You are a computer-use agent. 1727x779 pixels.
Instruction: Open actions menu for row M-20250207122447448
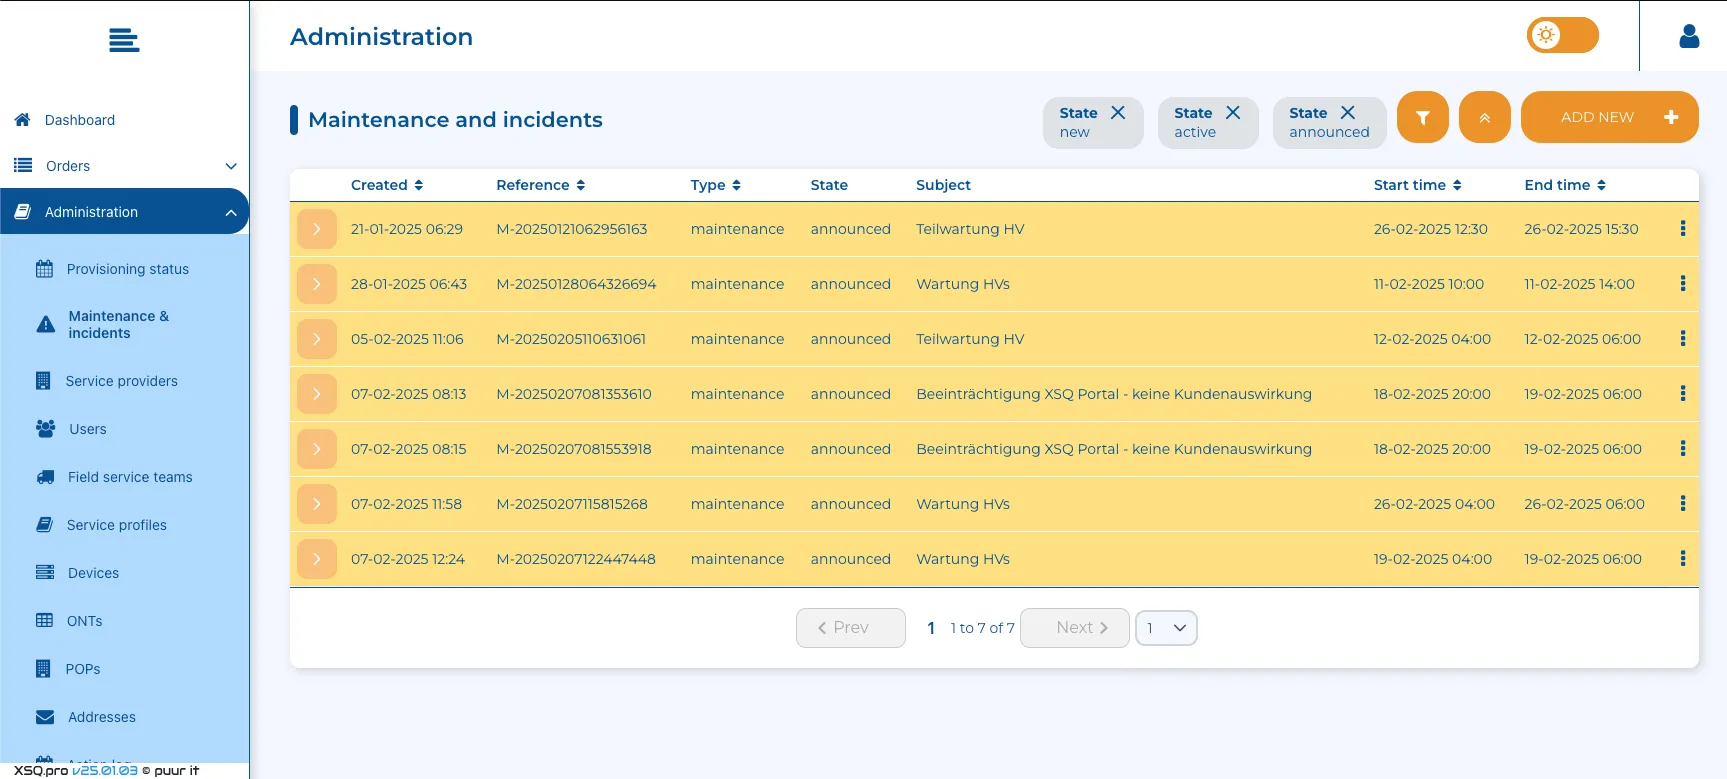(1683, 559)
